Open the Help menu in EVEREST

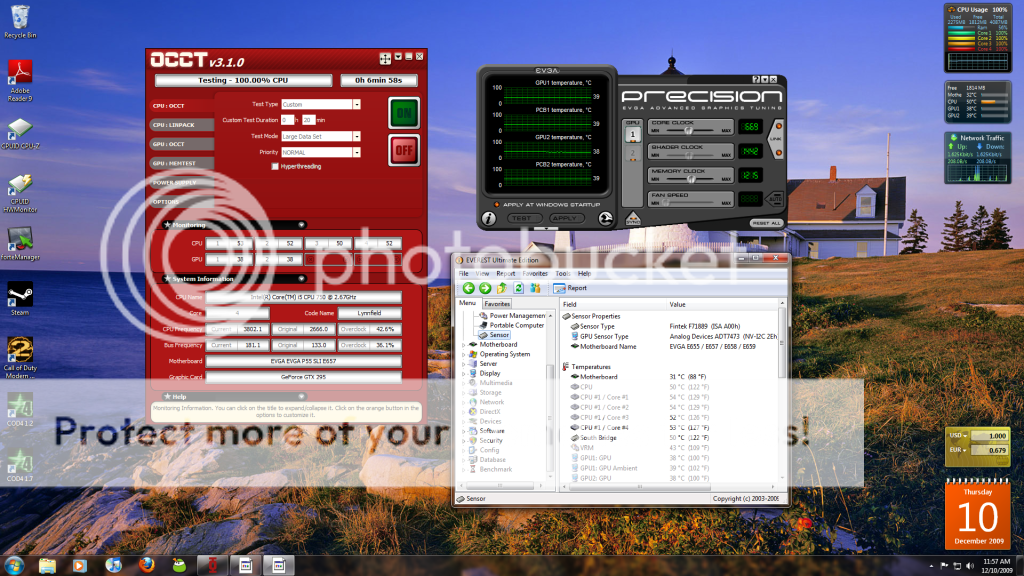pyautogui.click(x=584, y=274)
